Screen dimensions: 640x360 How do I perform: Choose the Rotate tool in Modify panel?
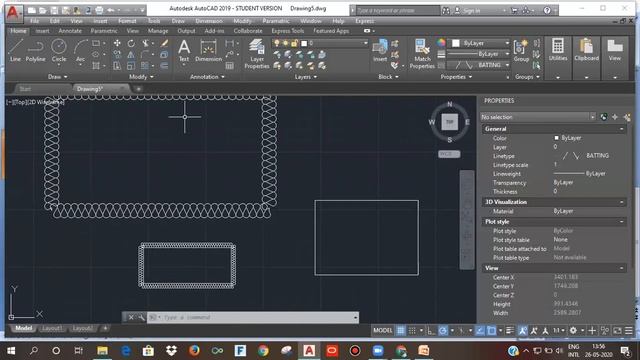click(131, 43)
